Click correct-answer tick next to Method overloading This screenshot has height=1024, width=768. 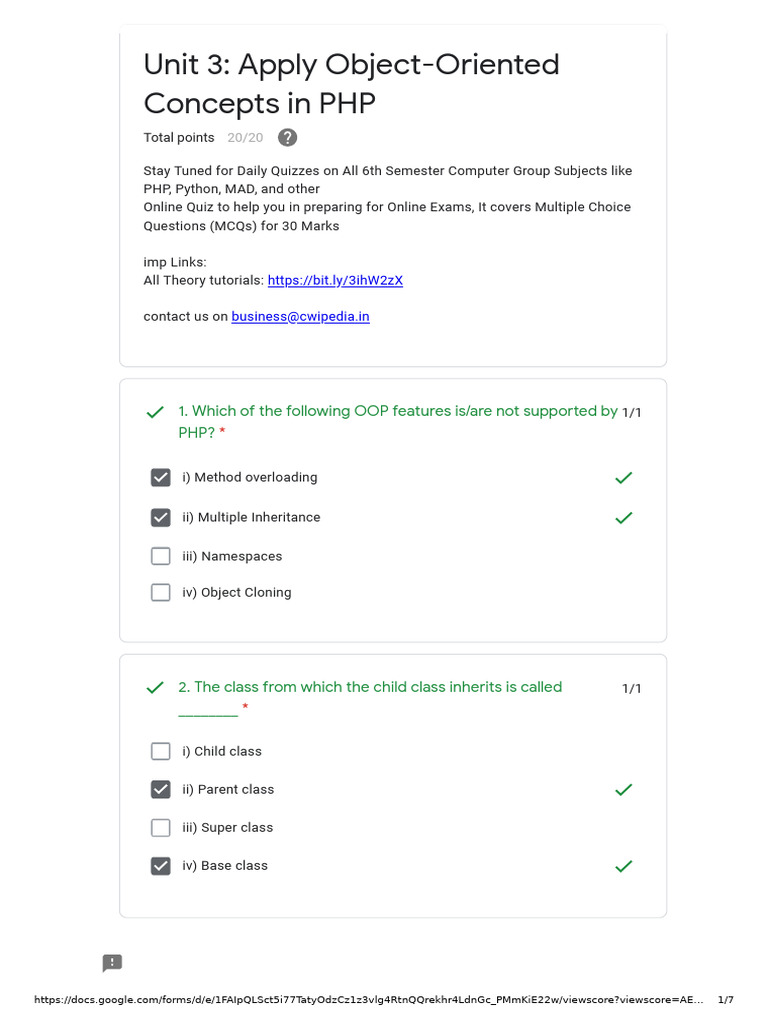[x=624, y=478]
